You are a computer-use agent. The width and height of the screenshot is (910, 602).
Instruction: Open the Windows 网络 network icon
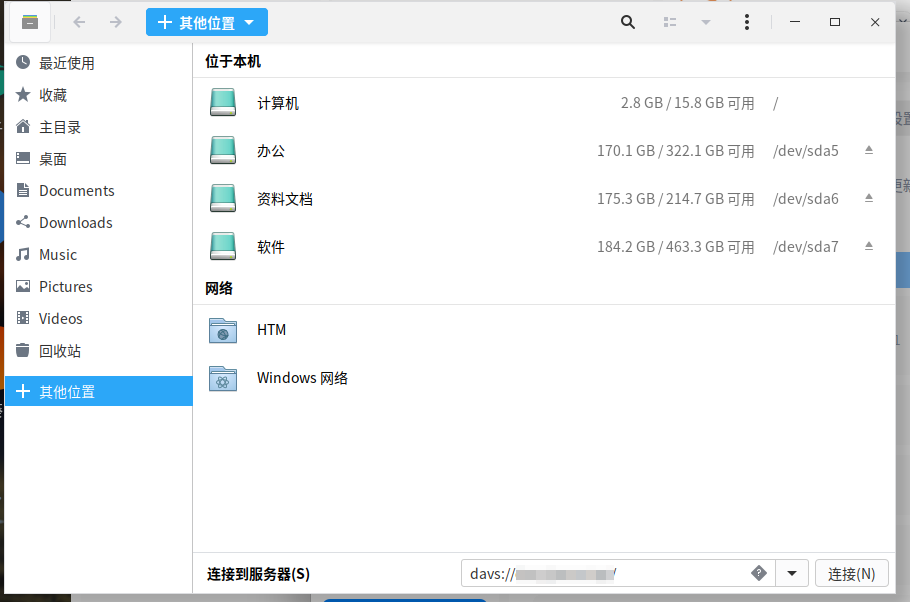click(222, 377)
